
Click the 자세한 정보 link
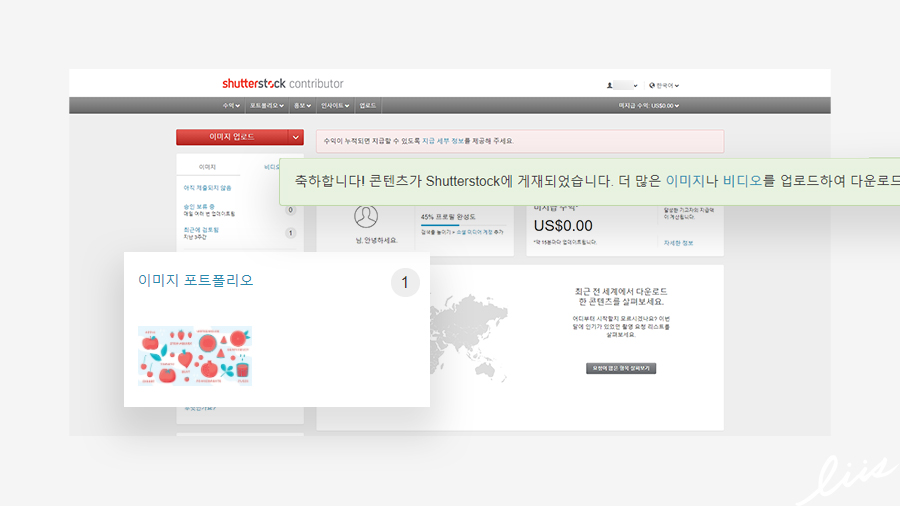pyautogui.click(x=678, y=243)
